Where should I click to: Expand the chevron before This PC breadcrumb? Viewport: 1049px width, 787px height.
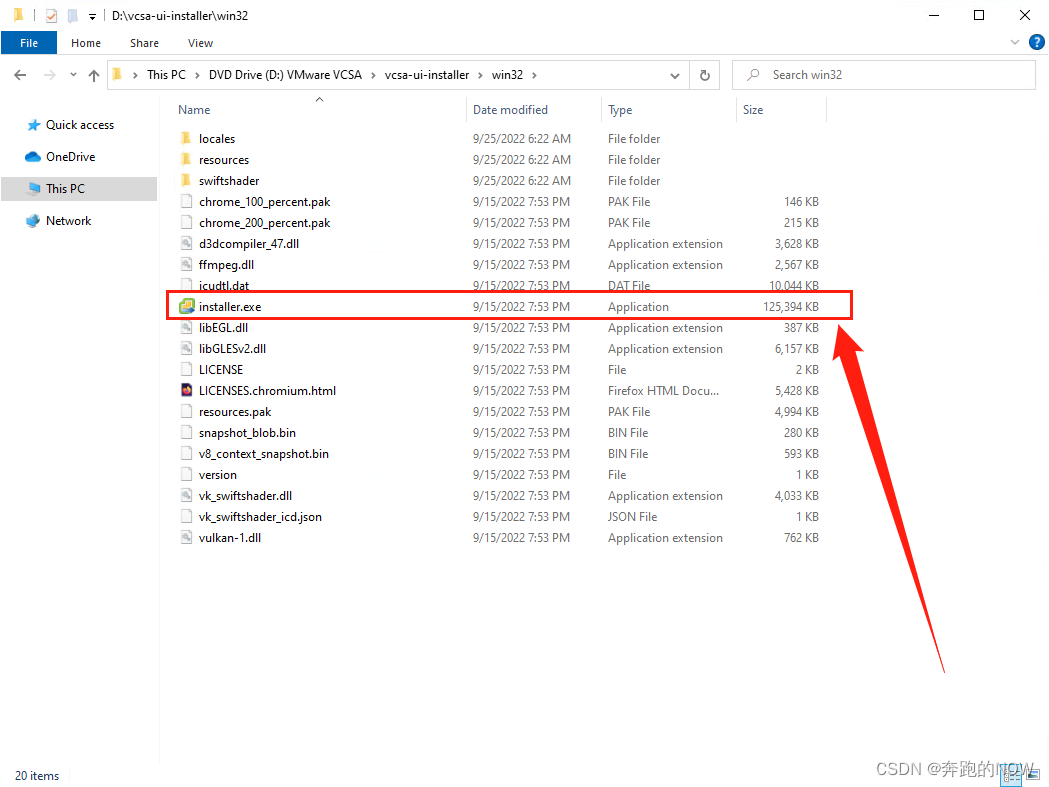coord(135,75)
